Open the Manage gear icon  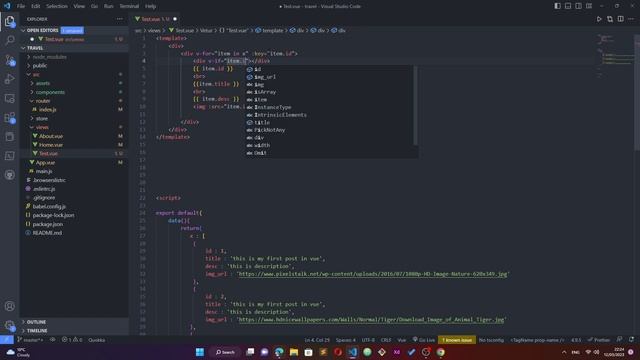[9, 325]
